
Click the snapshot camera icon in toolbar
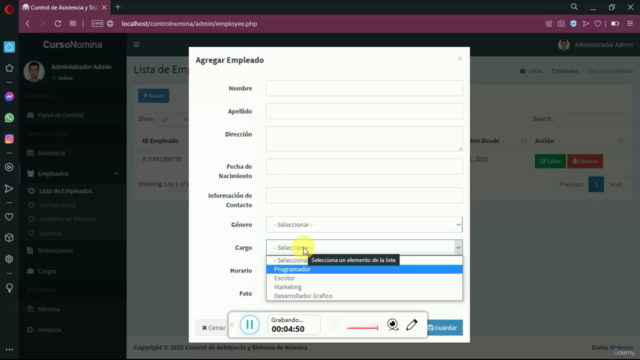click(561, 24)
